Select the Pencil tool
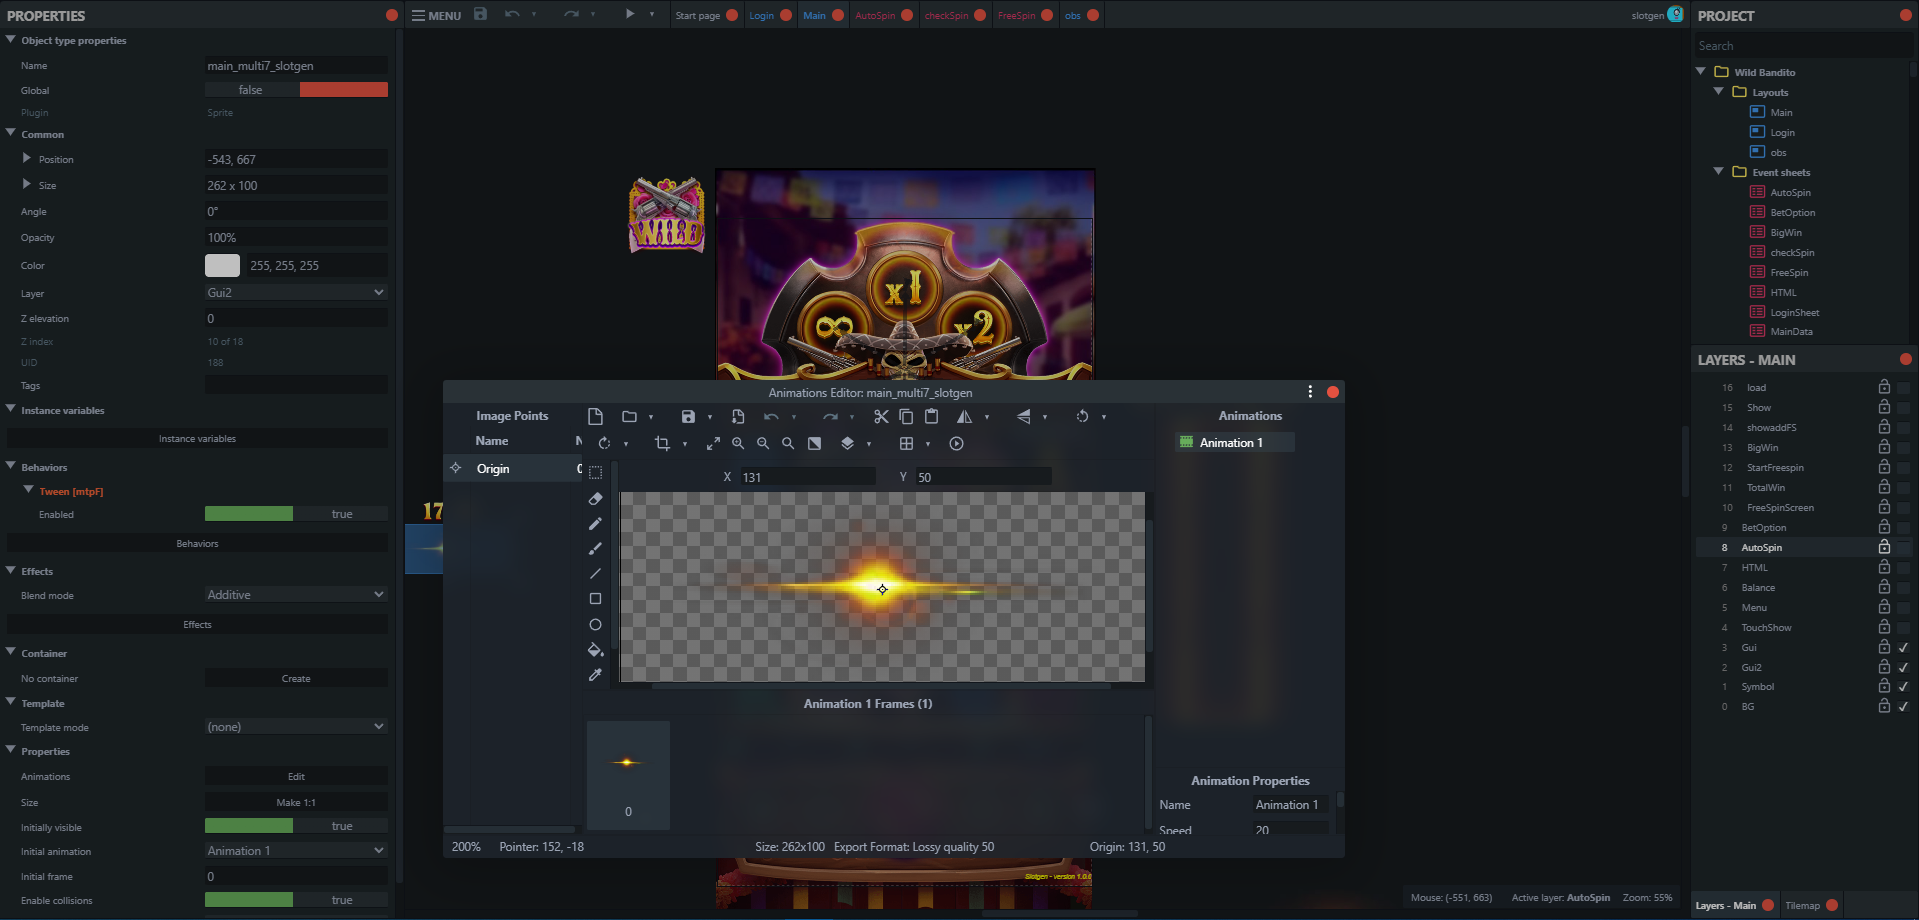The width and height of the screenshot is (1919, 920). (x=595, y=523)
